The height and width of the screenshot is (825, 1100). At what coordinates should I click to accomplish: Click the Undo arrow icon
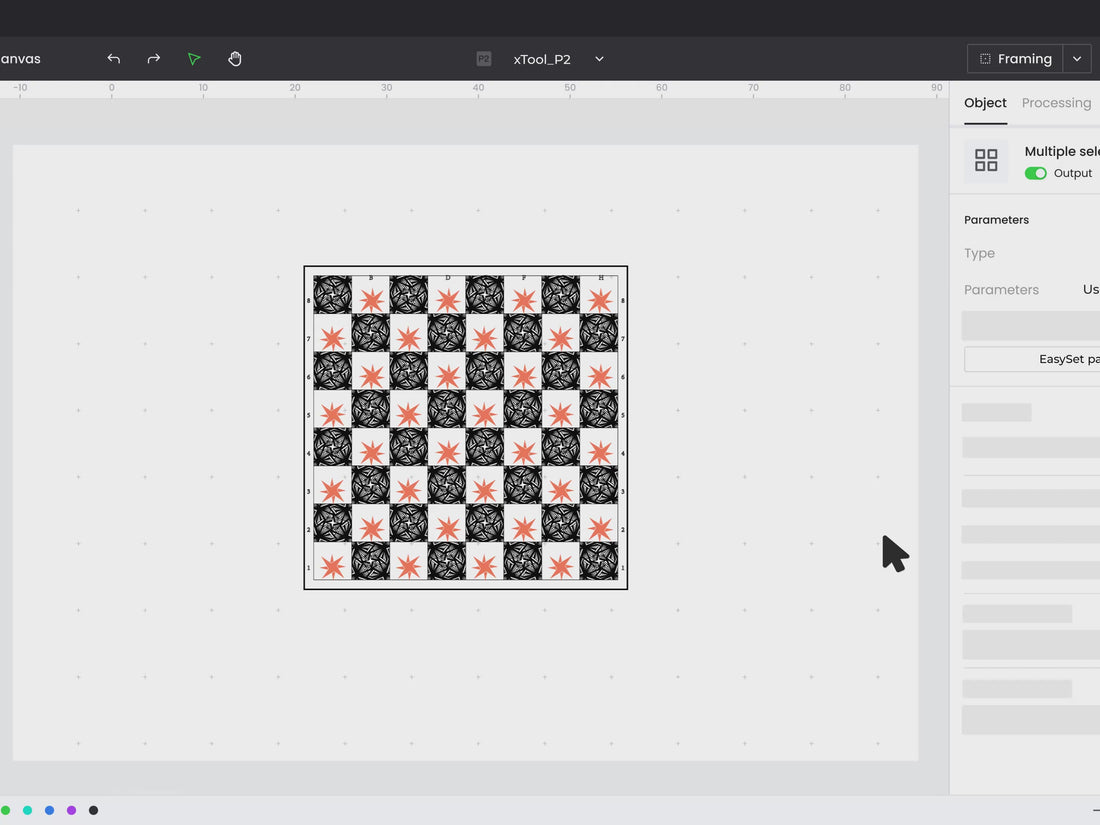[x=114, y=59]
